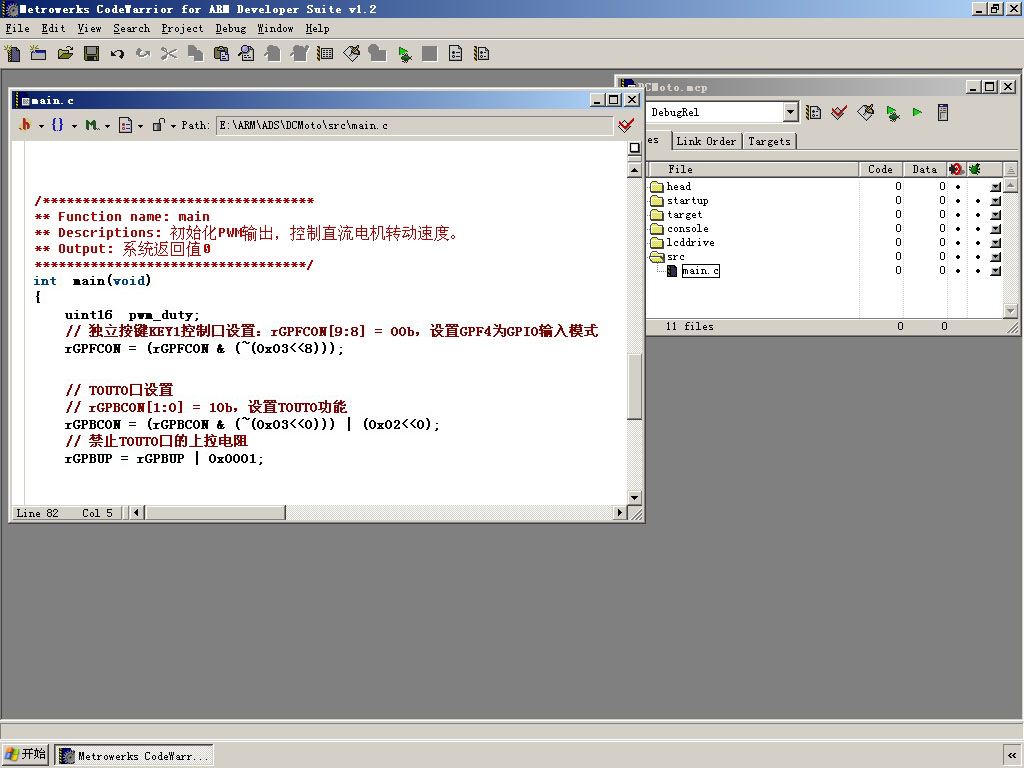
Task: Click the Target Settings icon in the DCMoto.mcp window
Action: (x=813, y=112)
